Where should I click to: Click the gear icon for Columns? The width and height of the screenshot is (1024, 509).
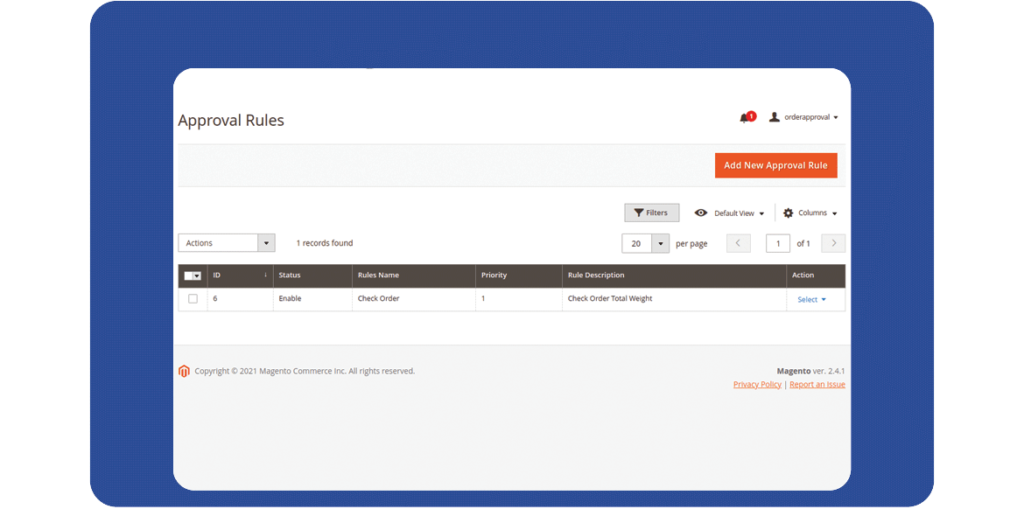(788, 213)
